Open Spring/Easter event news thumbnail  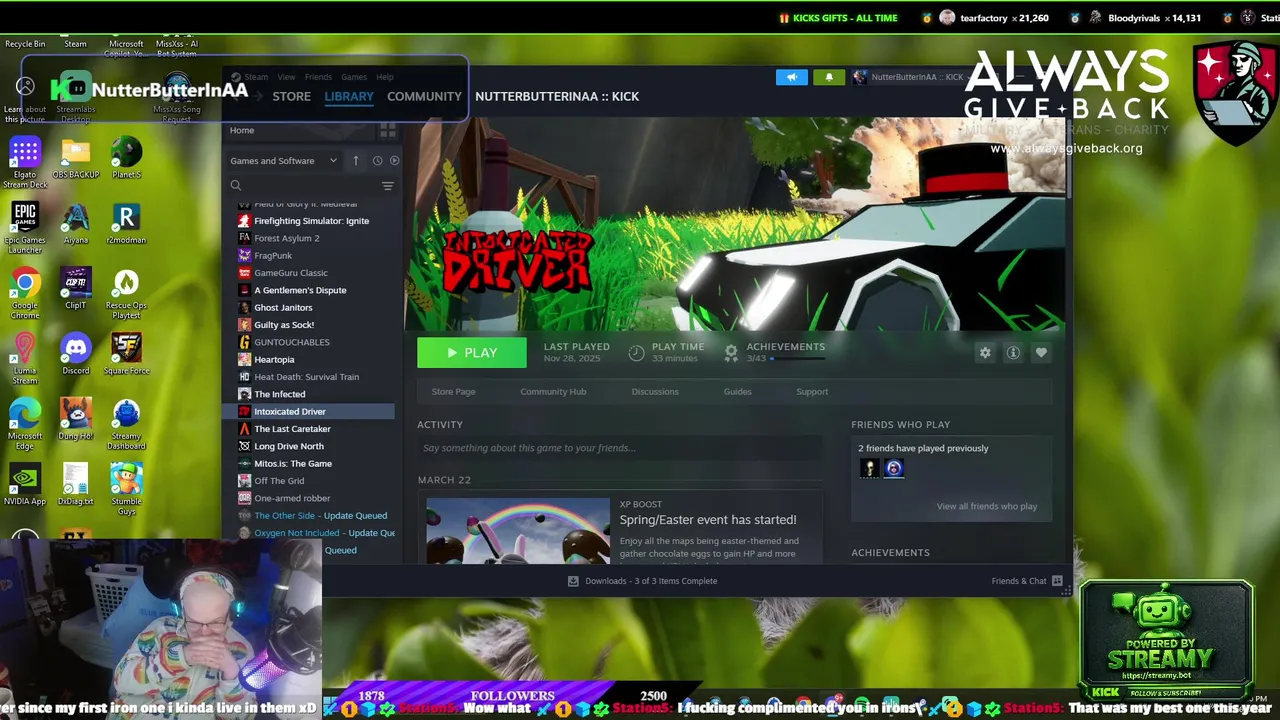point(518,531)
